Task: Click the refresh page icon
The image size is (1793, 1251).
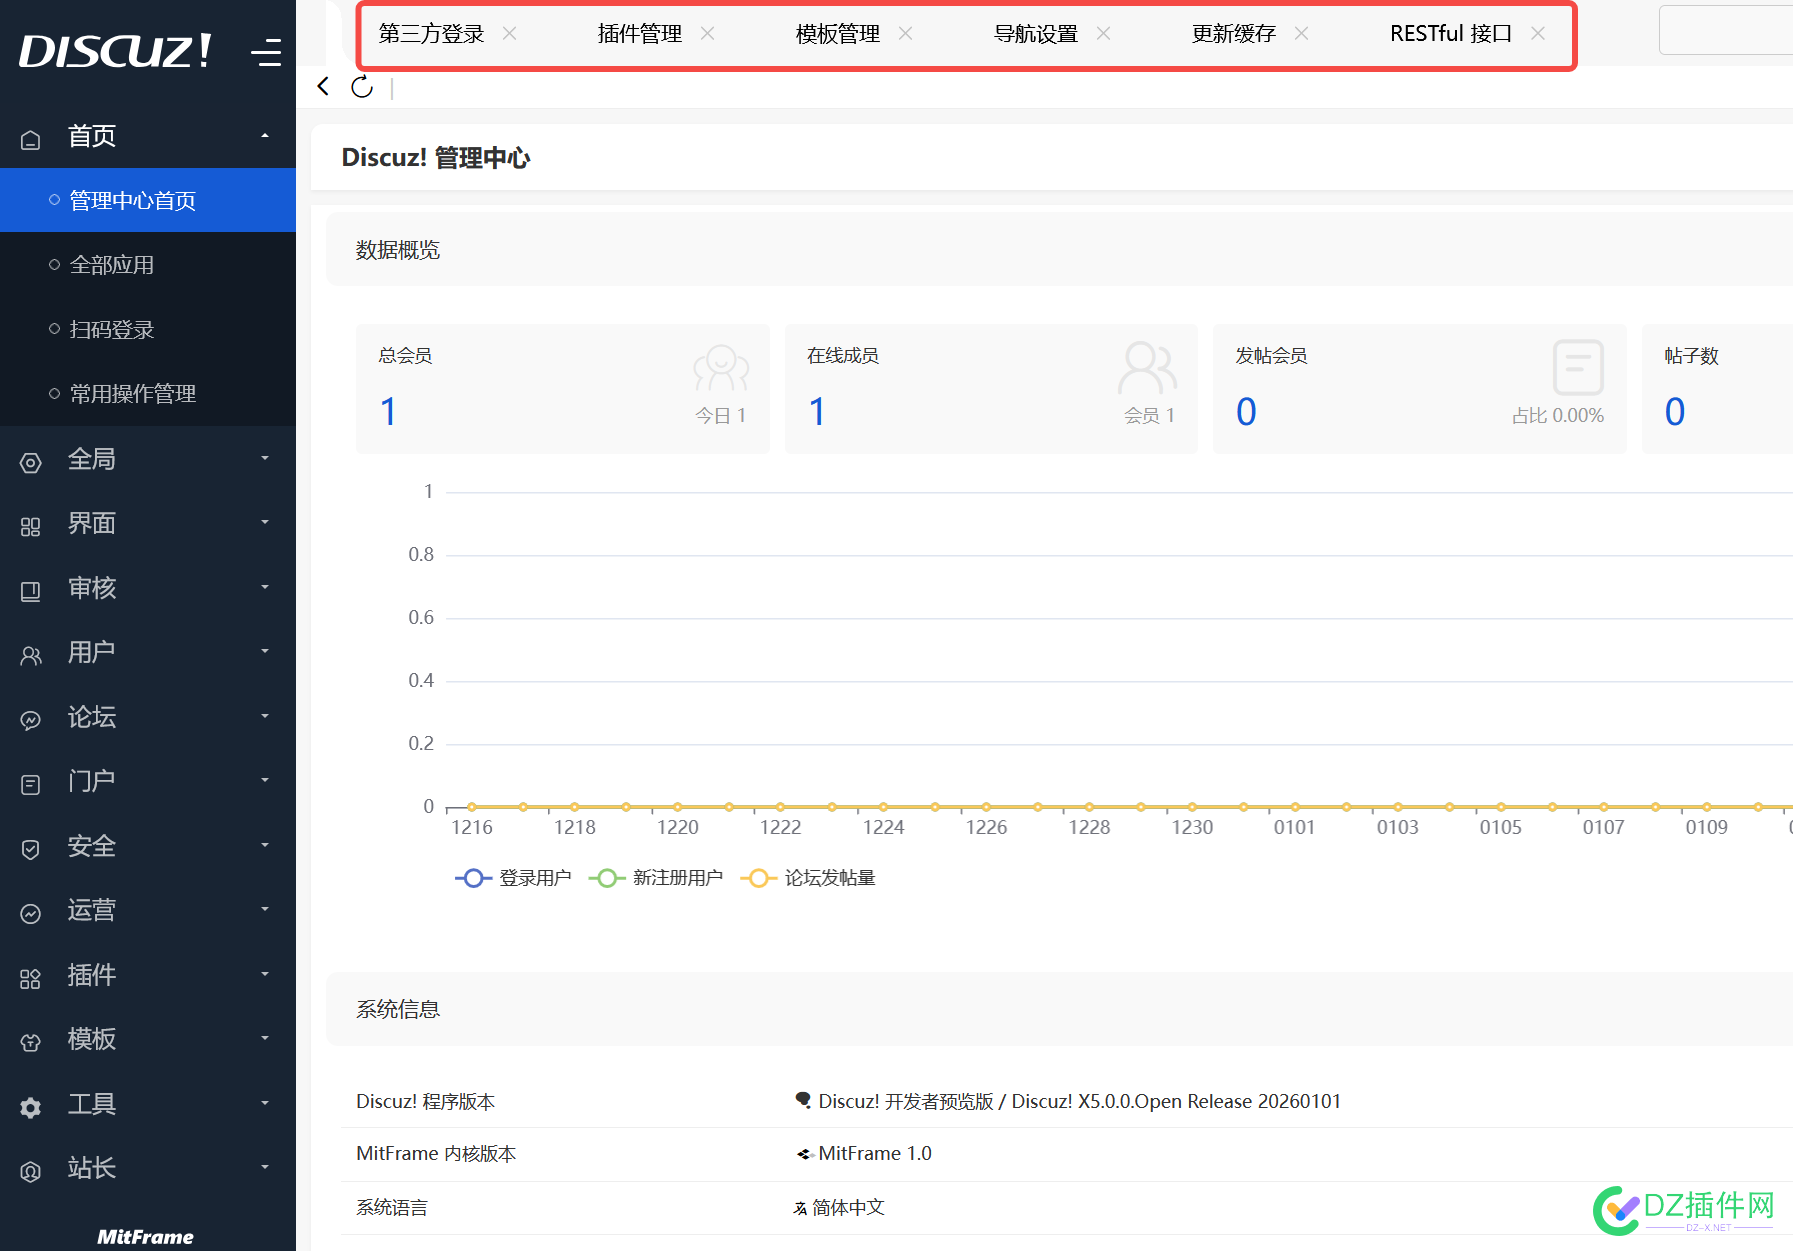Action: [x=362, y=87]
